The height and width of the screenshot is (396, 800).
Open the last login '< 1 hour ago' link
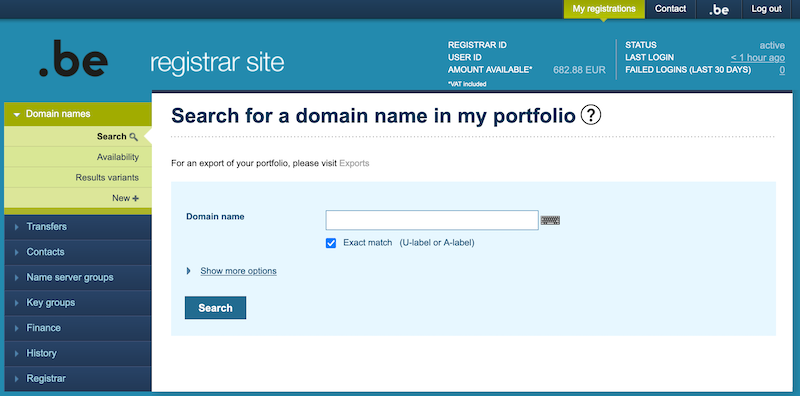click(x=758, y=58)
